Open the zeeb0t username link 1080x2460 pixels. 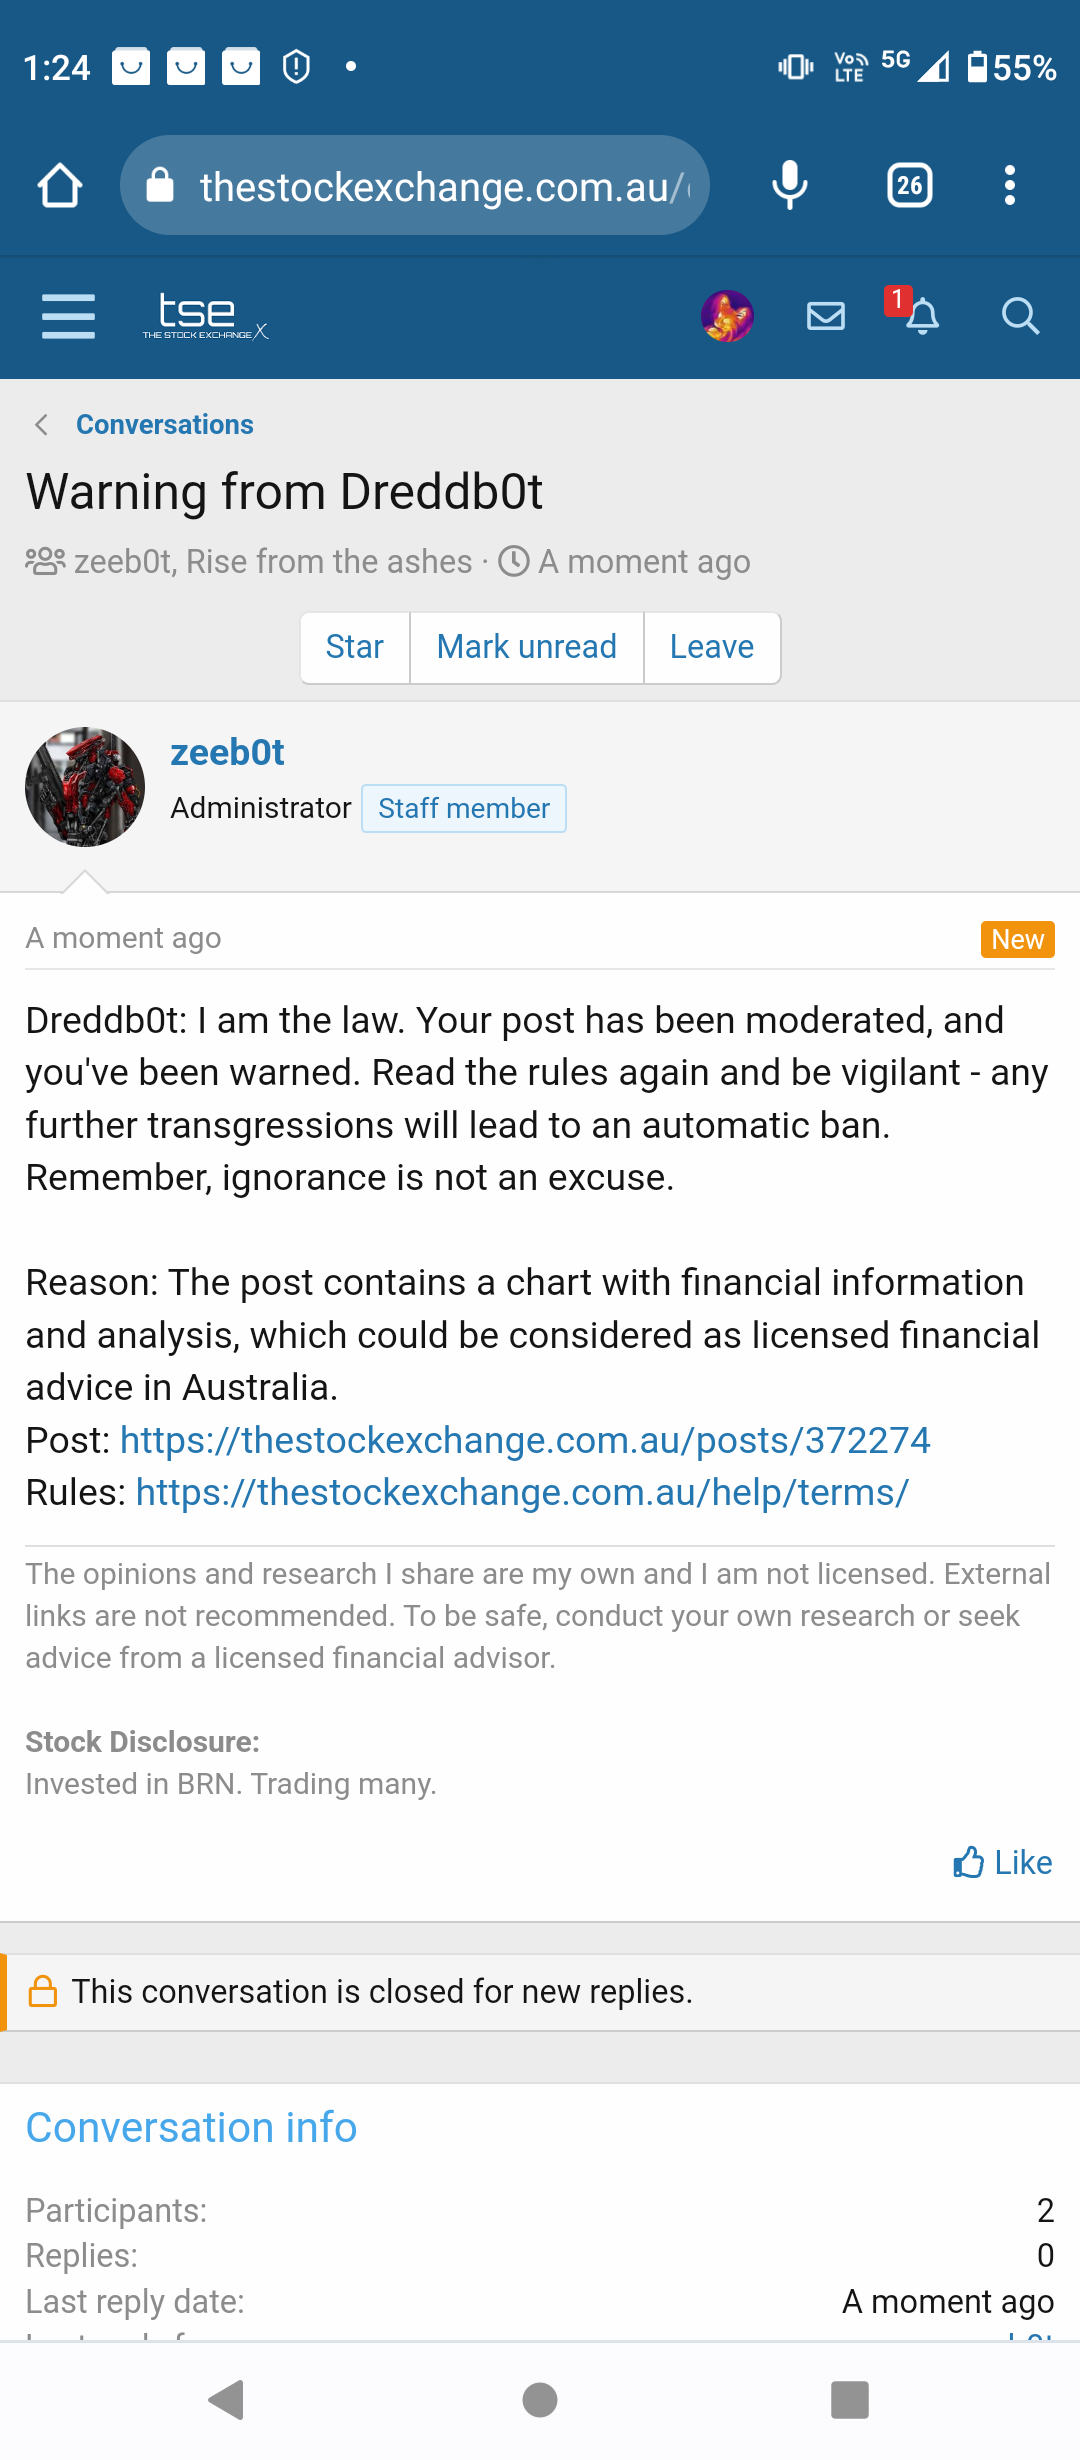[227, 753]
